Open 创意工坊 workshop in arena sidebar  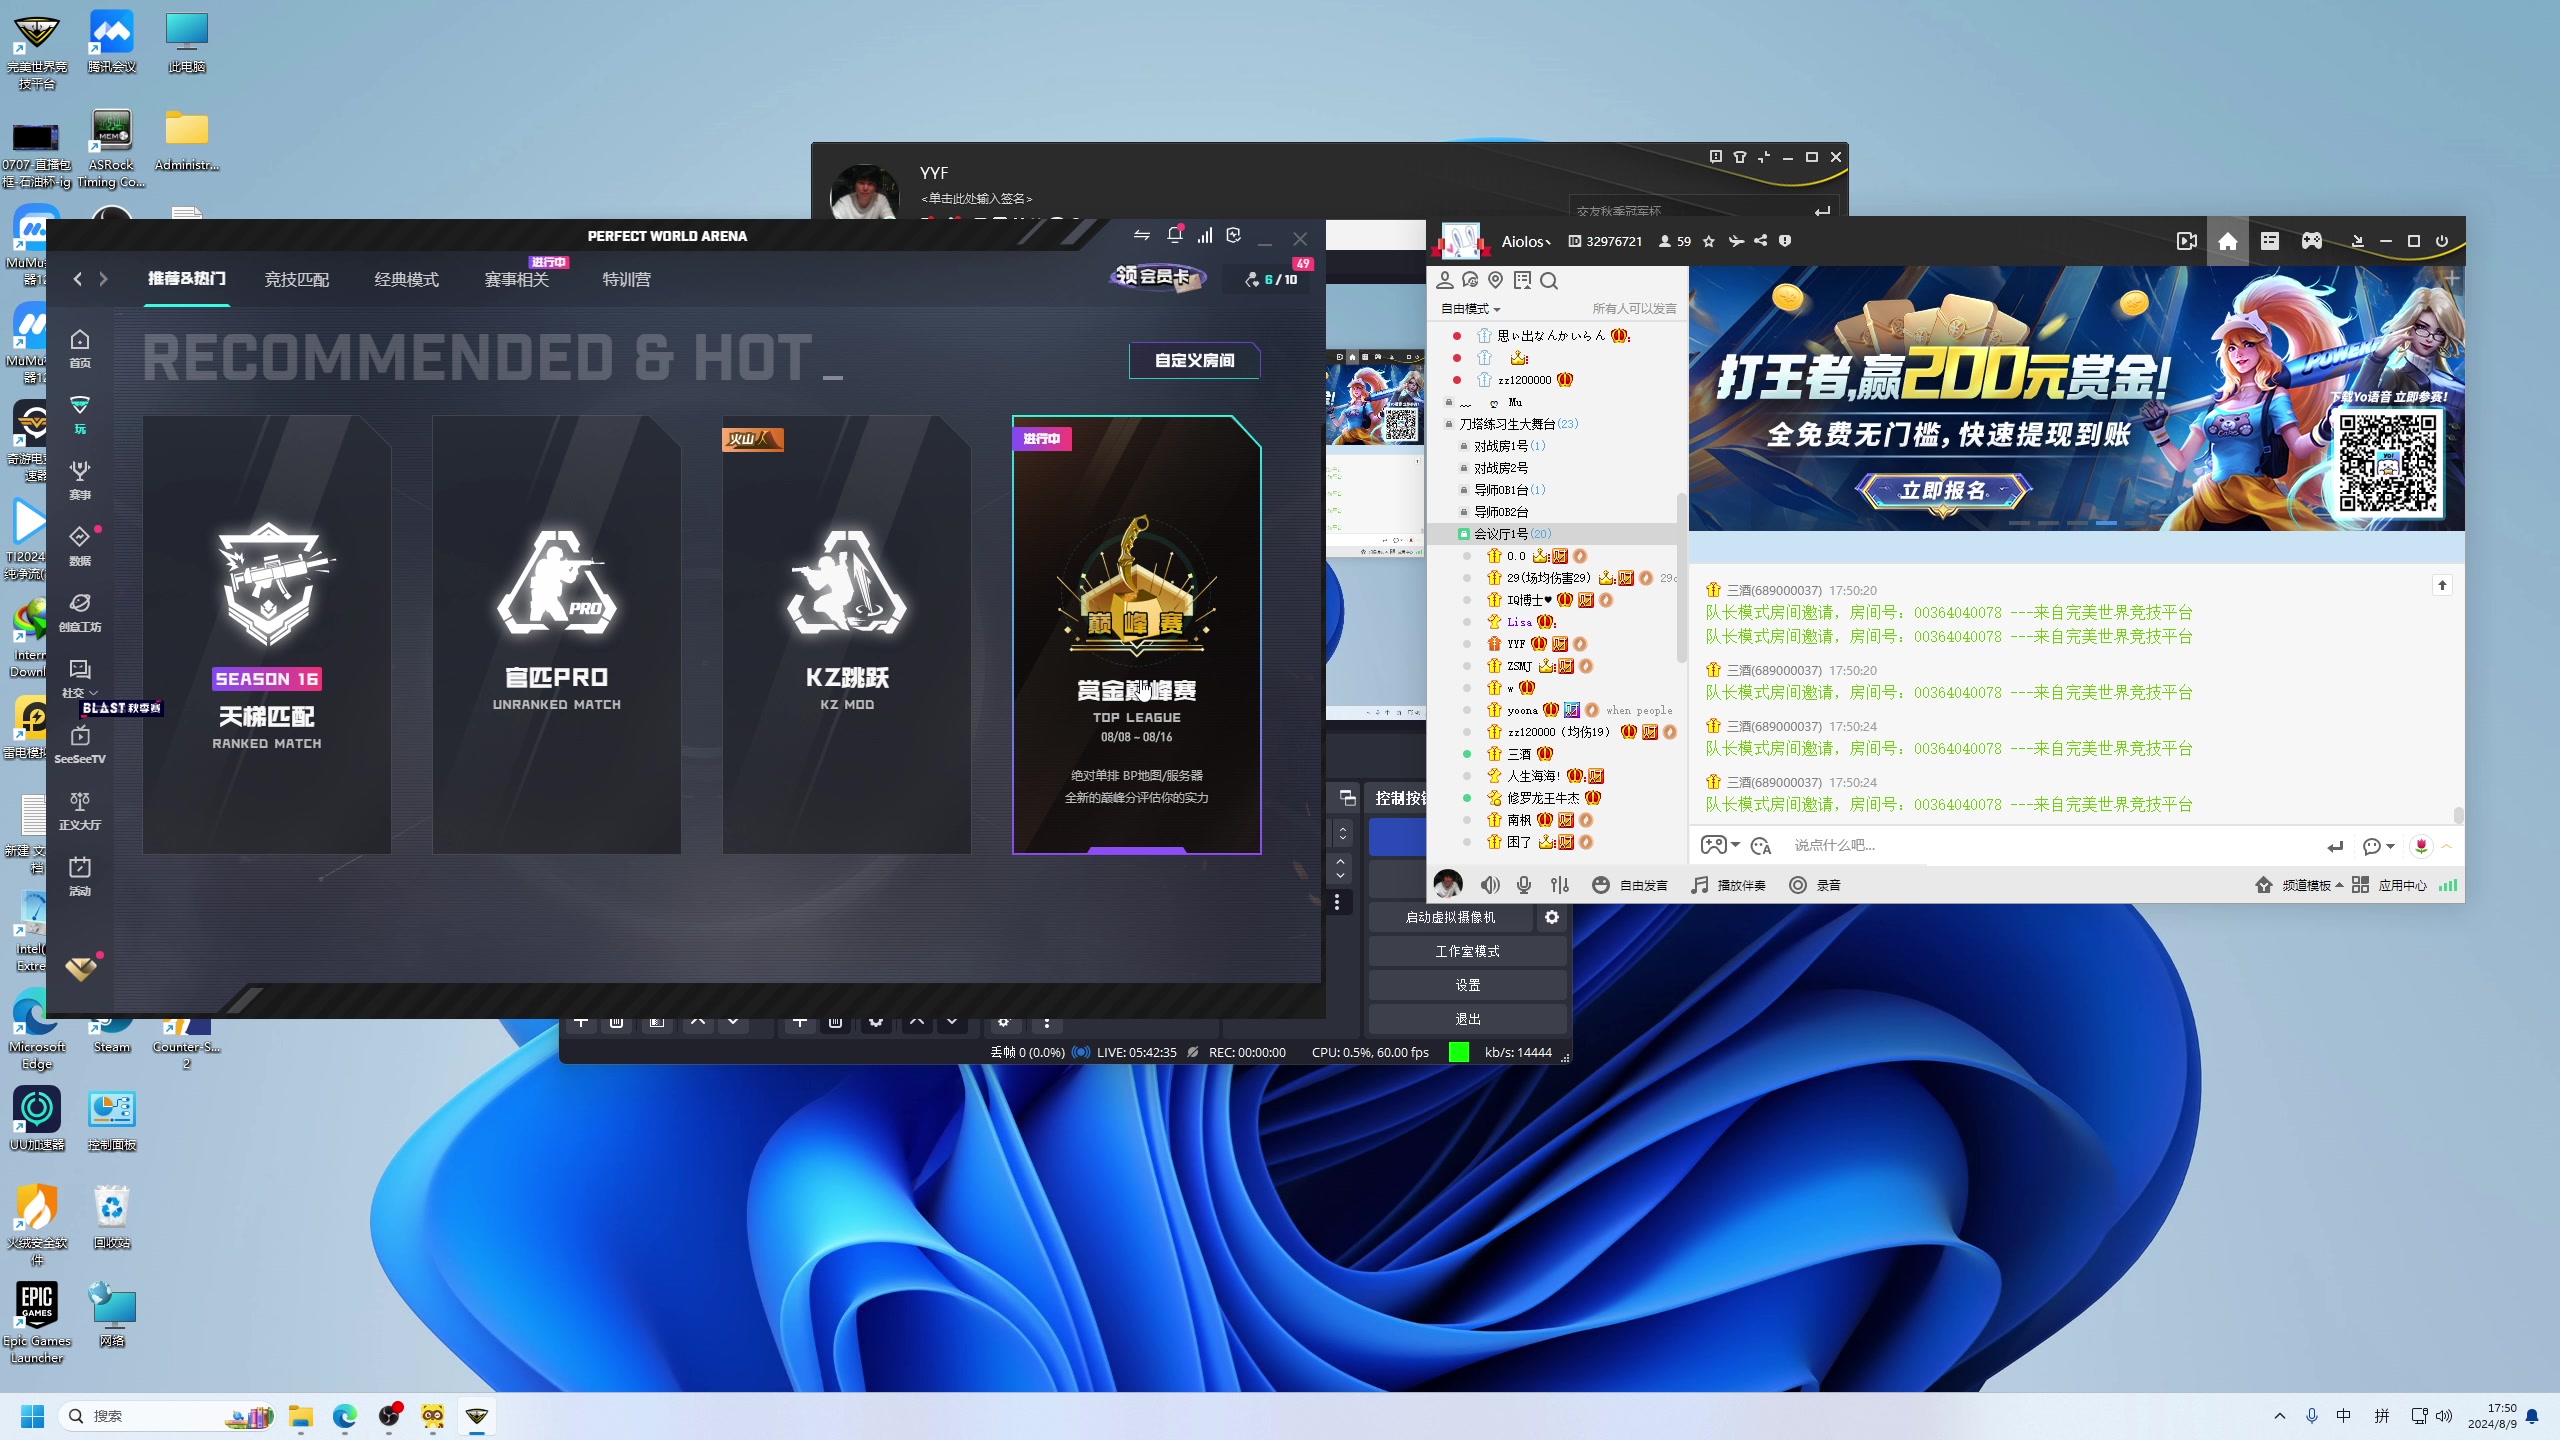click(x=80, y=612)
